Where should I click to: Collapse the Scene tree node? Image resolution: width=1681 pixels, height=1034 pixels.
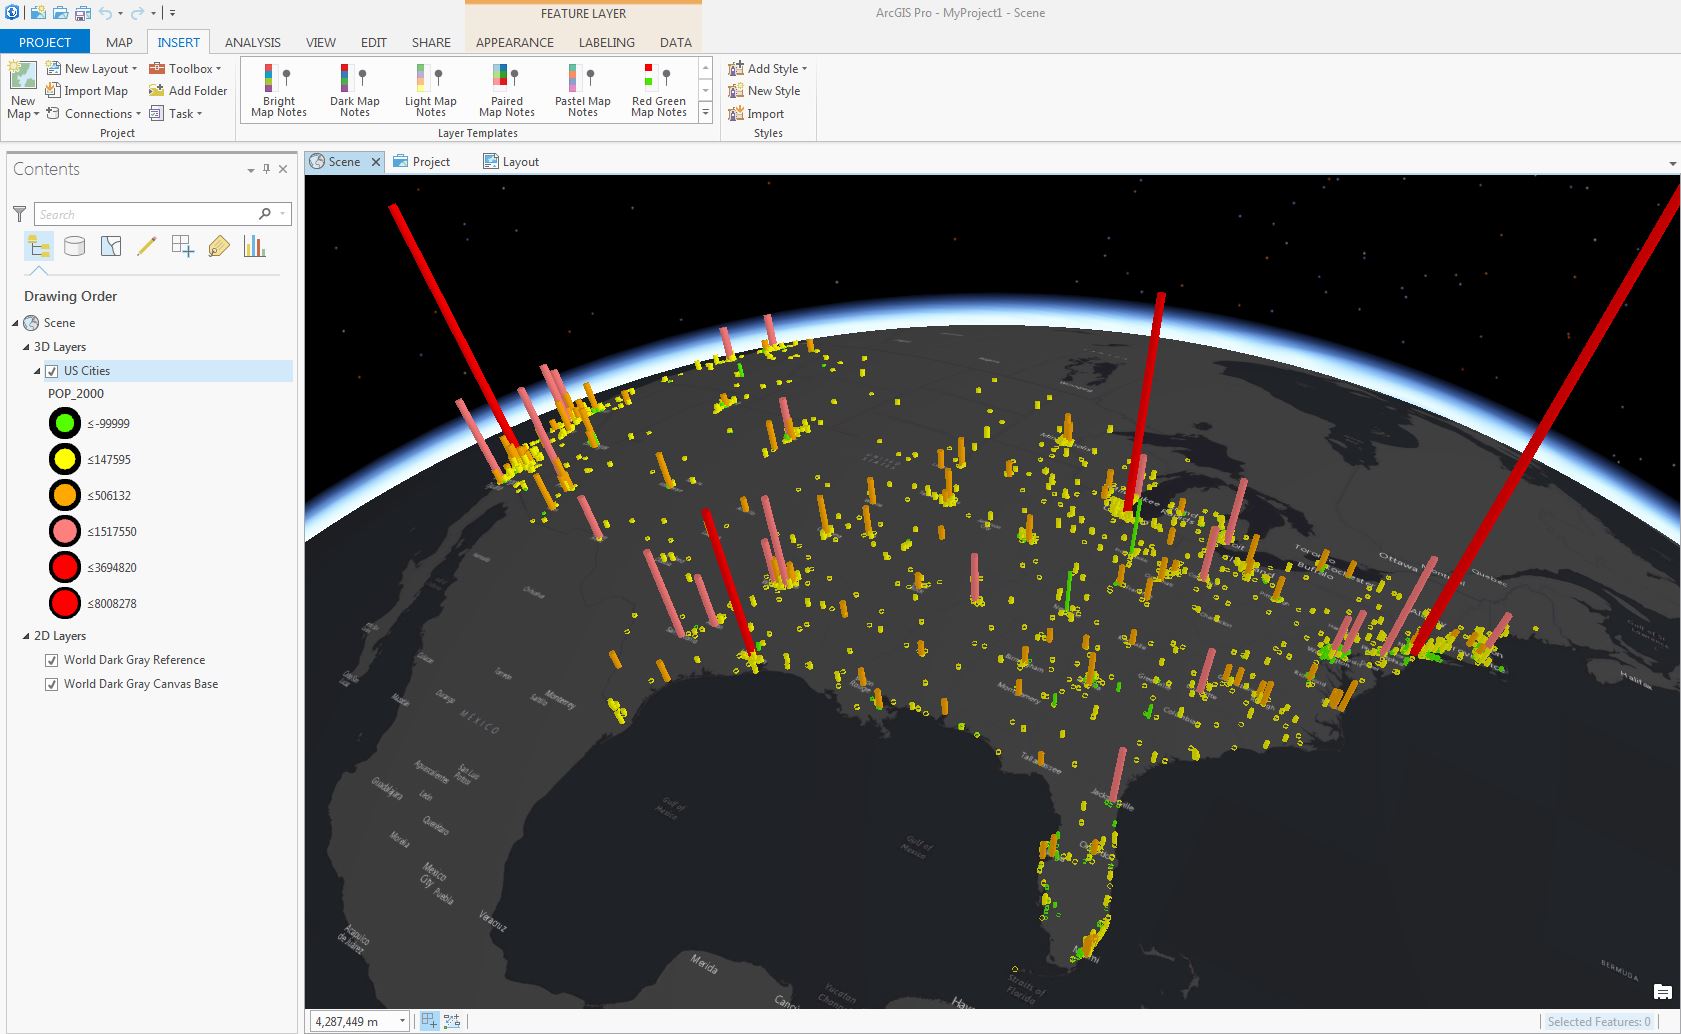[x=16, y=323]
